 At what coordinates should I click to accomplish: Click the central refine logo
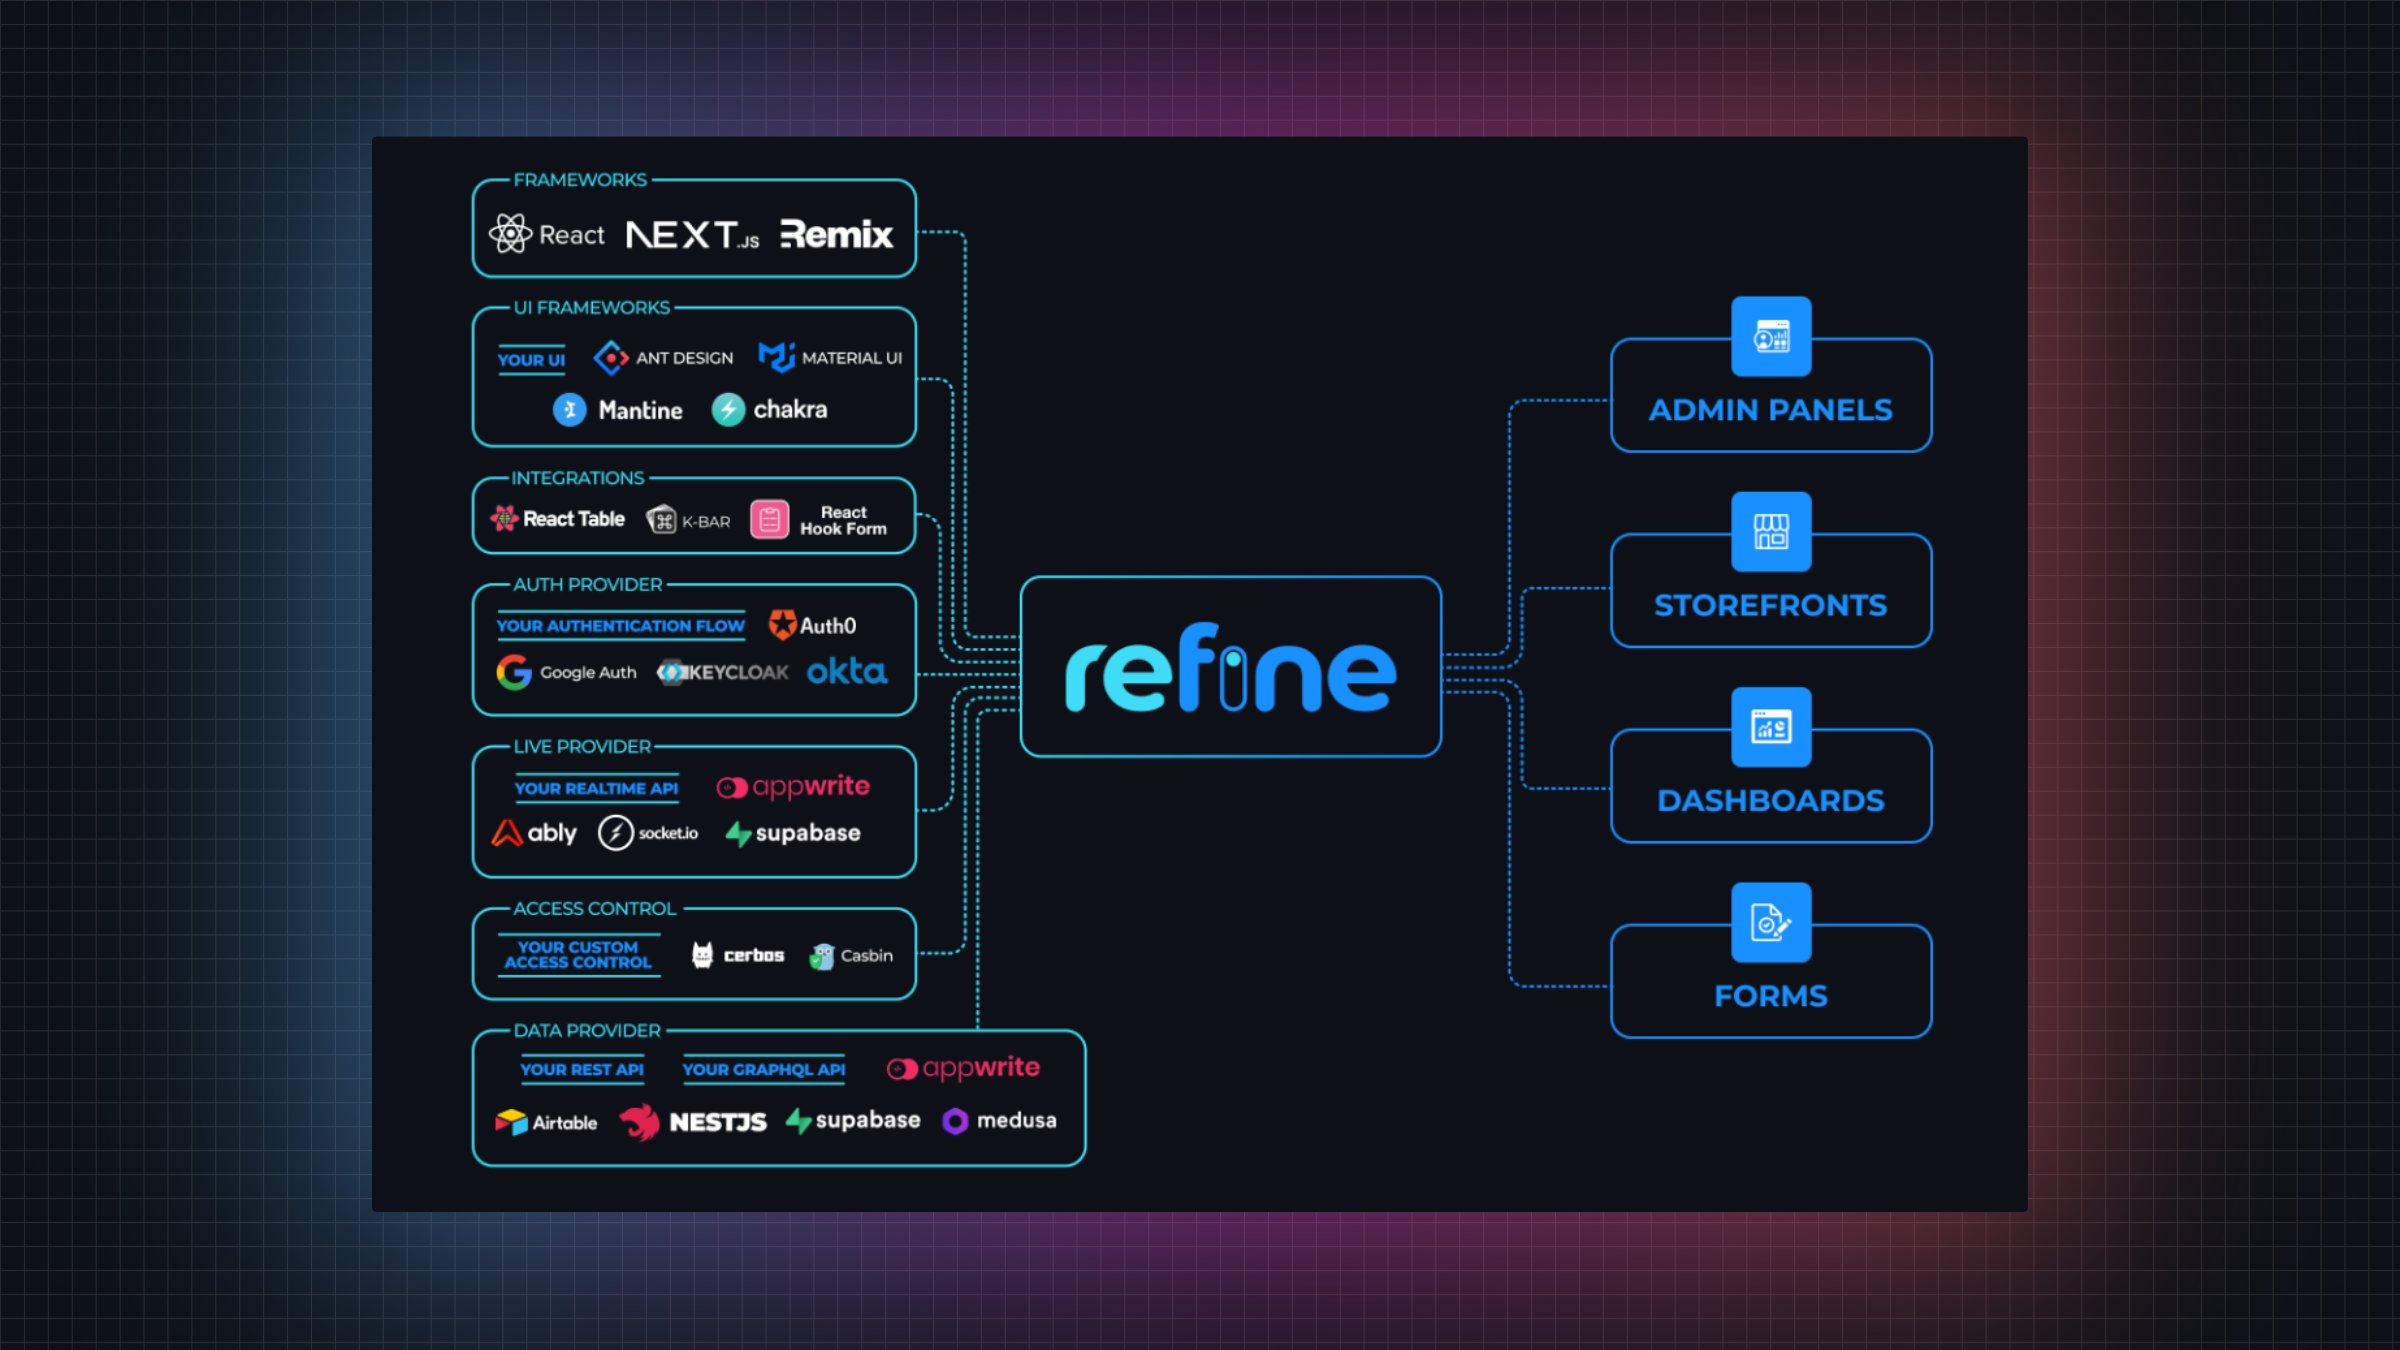coord(1230,667)
